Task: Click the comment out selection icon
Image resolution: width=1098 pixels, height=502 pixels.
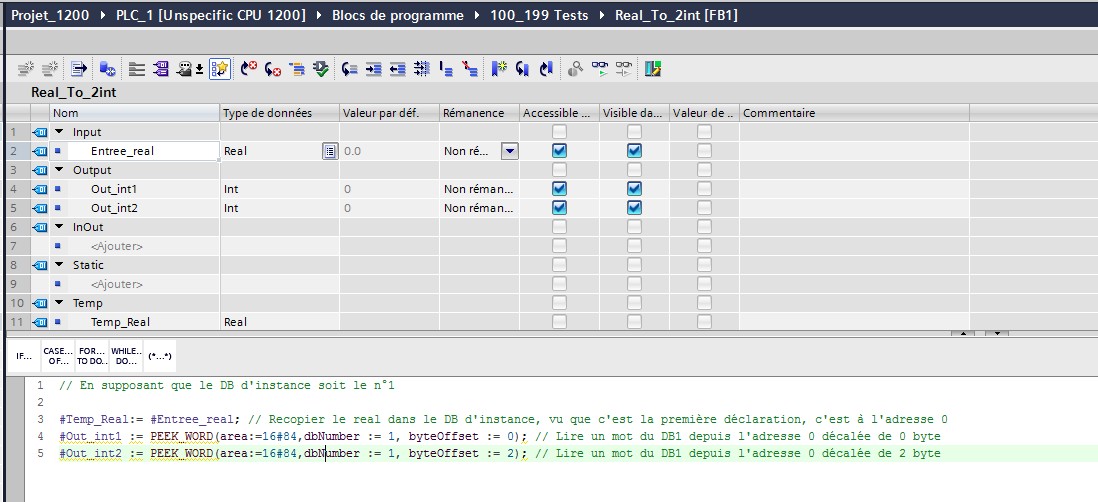Action: 446,69
